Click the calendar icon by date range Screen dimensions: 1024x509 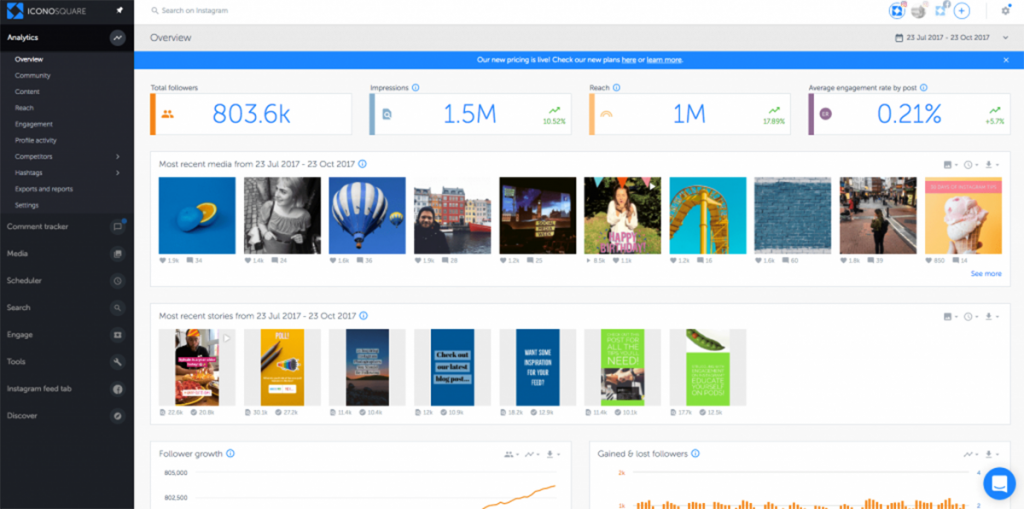tap(899, 38)
